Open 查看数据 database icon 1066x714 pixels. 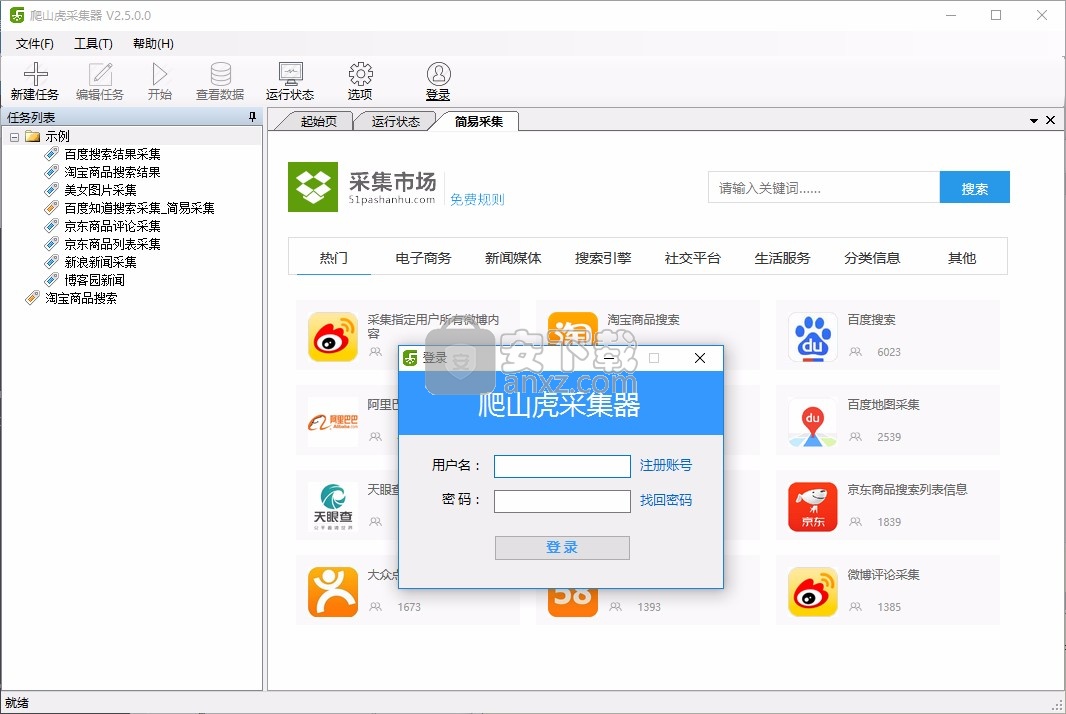pyautogui.click(x=220, y=73)
